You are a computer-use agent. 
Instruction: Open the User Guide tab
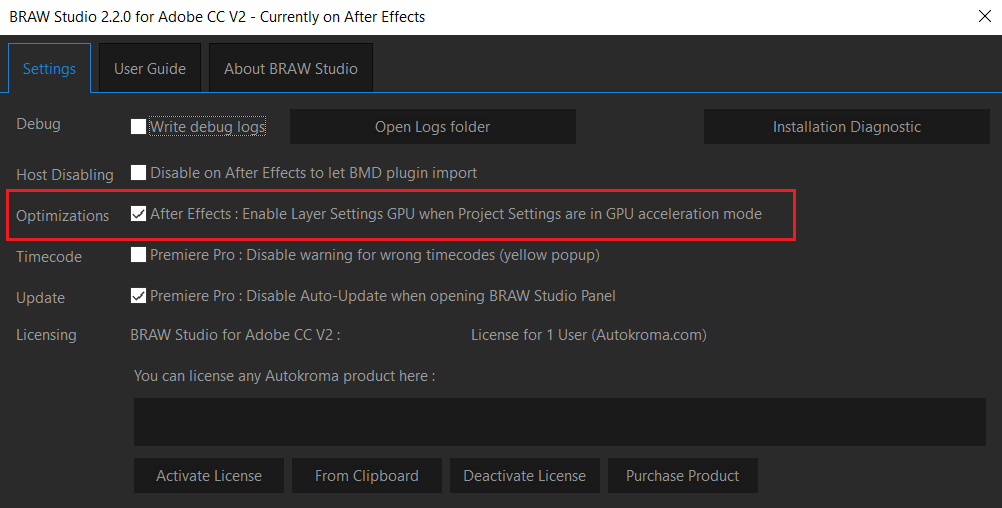point(150,69)
